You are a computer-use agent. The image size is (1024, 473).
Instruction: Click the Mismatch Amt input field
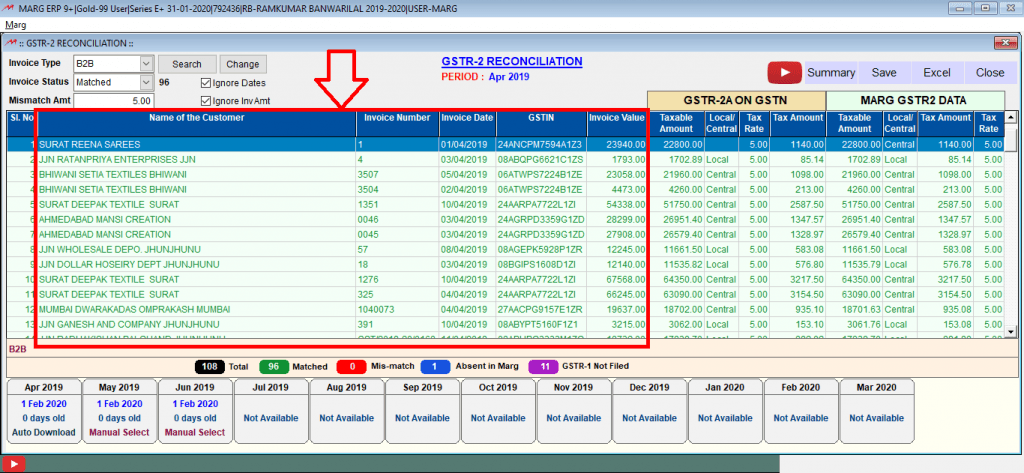114,101
